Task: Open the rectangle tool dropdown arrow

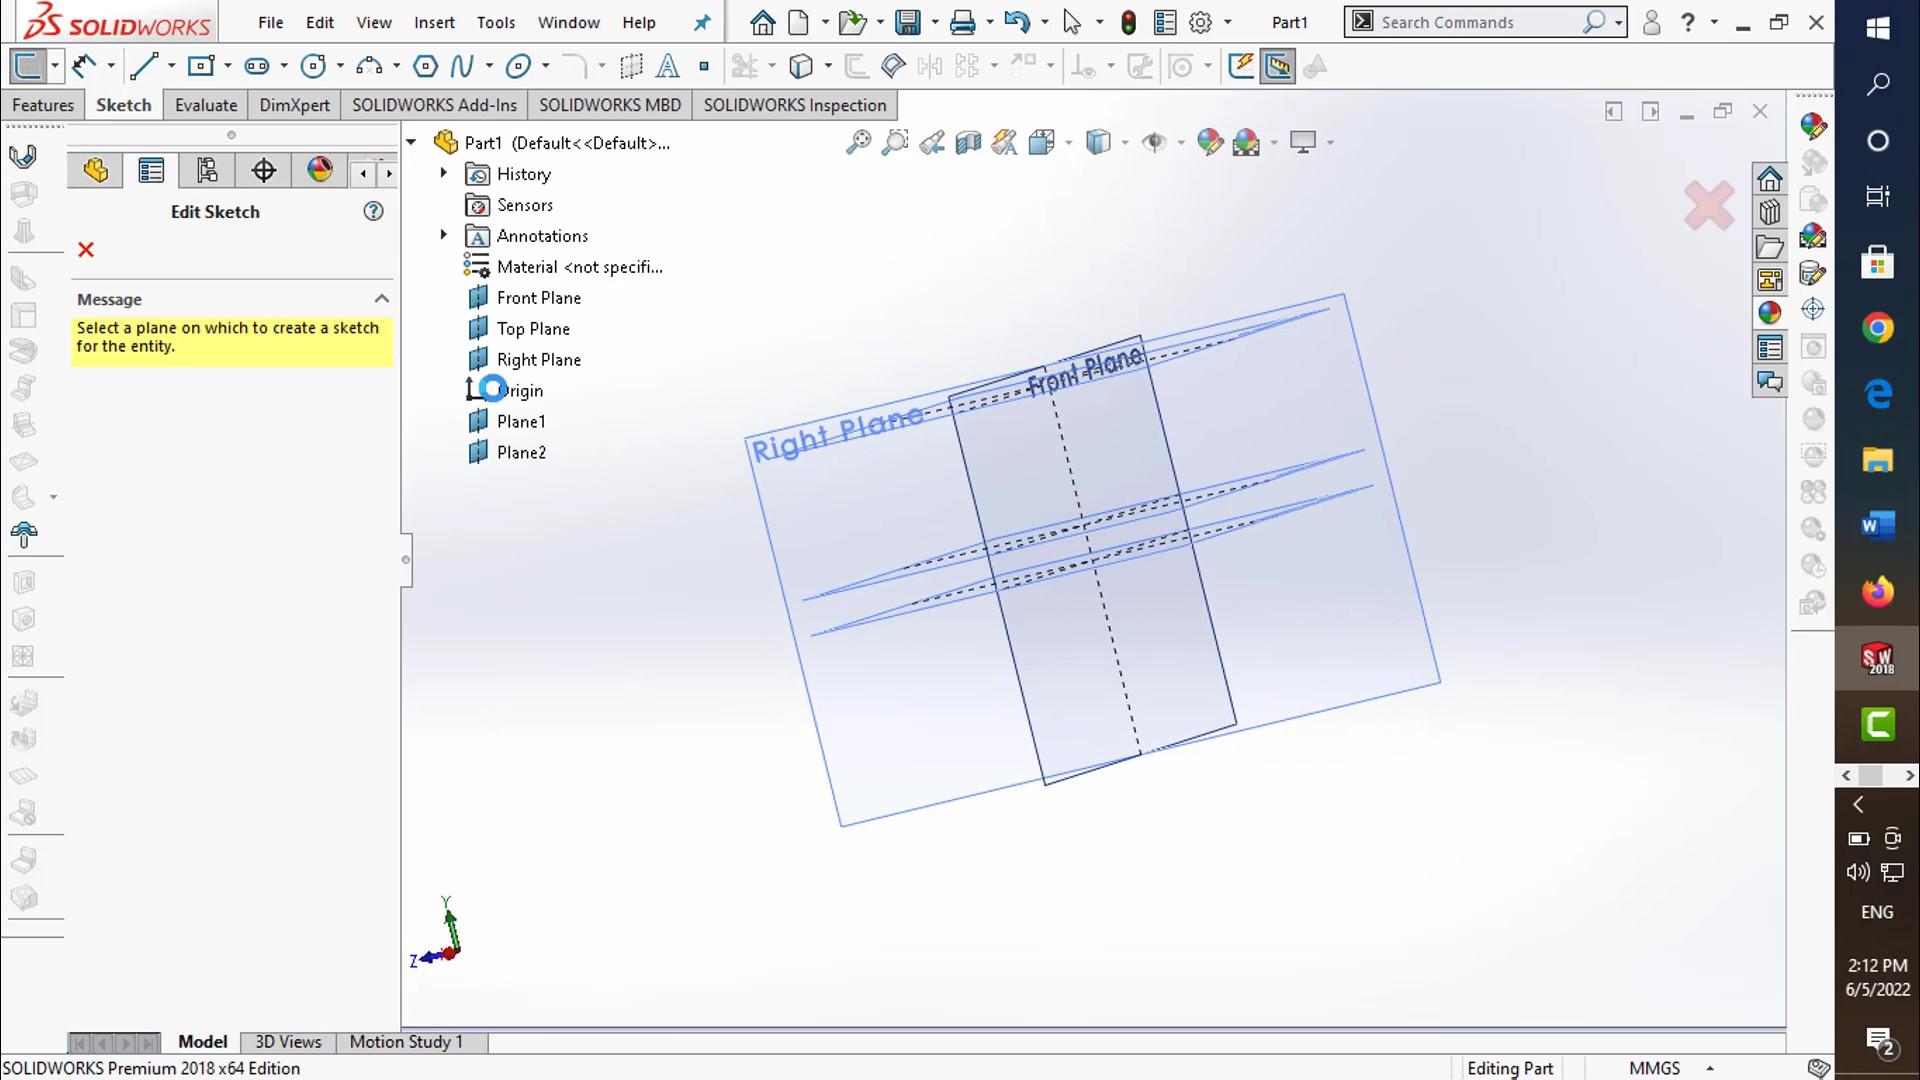Action: [x=228, y=67]
